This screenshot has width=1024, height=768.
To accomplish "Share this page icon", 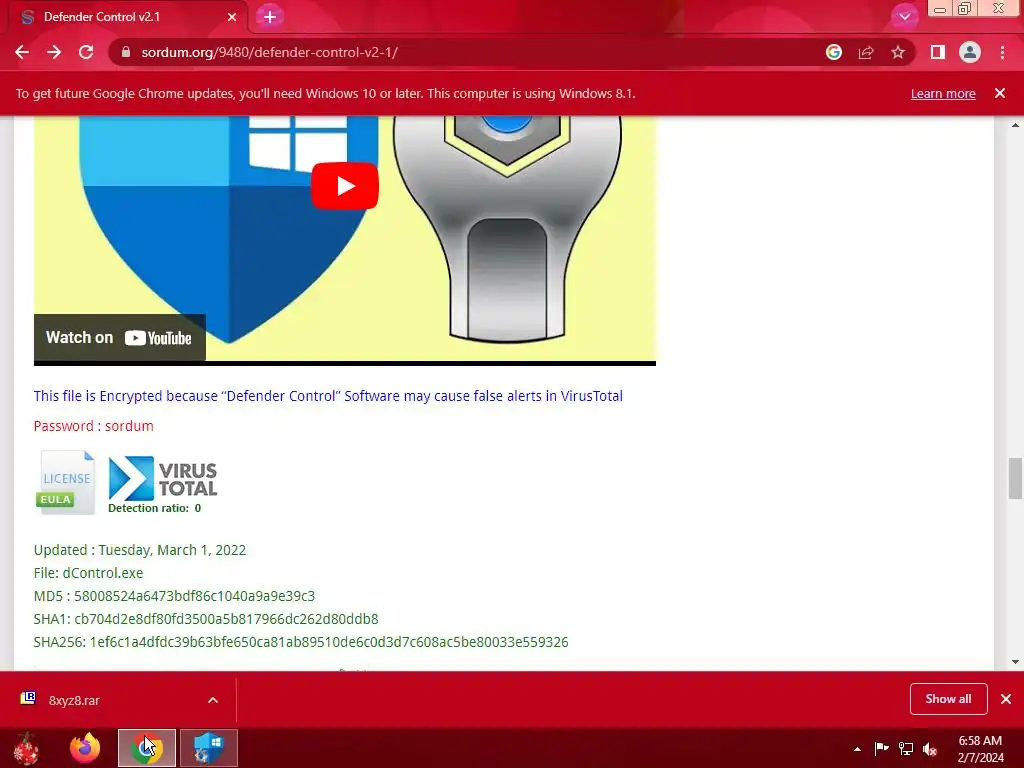I will pyautogui.click(x=865, y=52).
